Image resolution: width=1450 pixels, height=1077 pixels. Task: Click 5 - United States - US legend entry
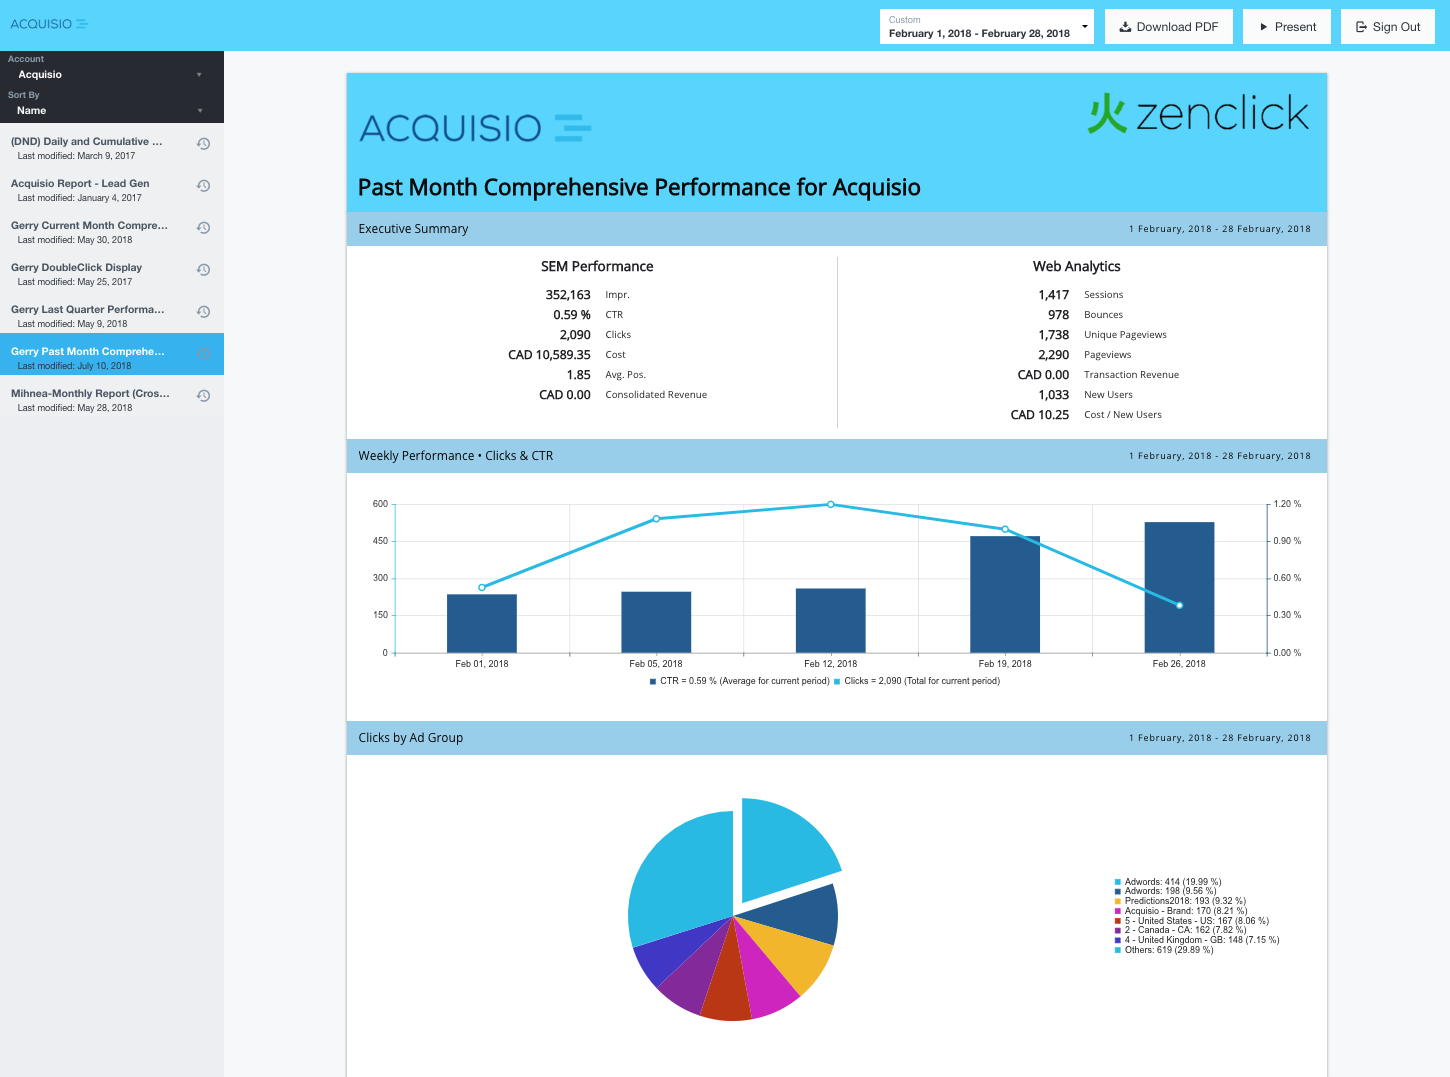pos(1192,921)
